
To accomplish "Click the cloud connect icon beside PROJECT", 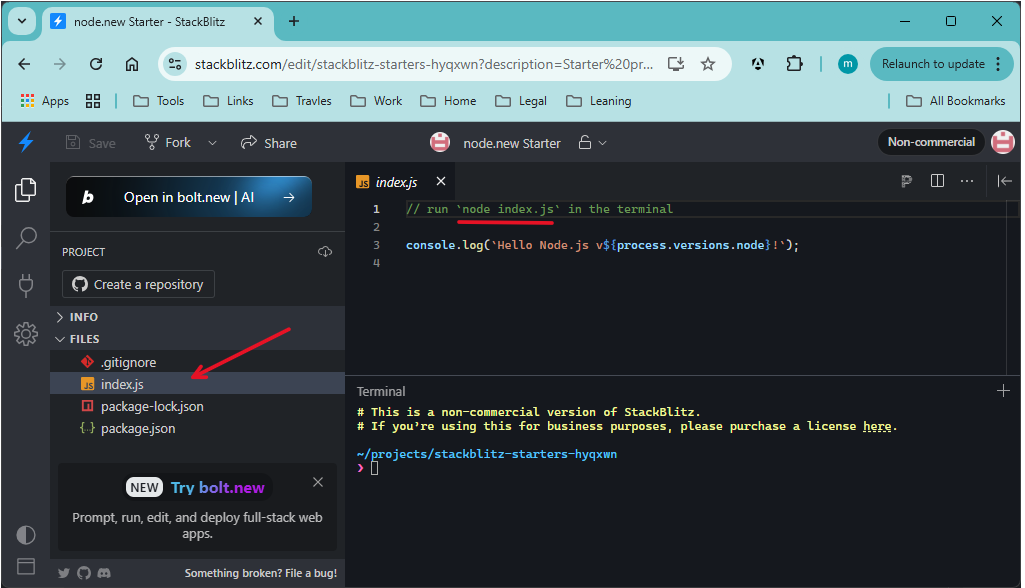I will [x=325, y=252].
